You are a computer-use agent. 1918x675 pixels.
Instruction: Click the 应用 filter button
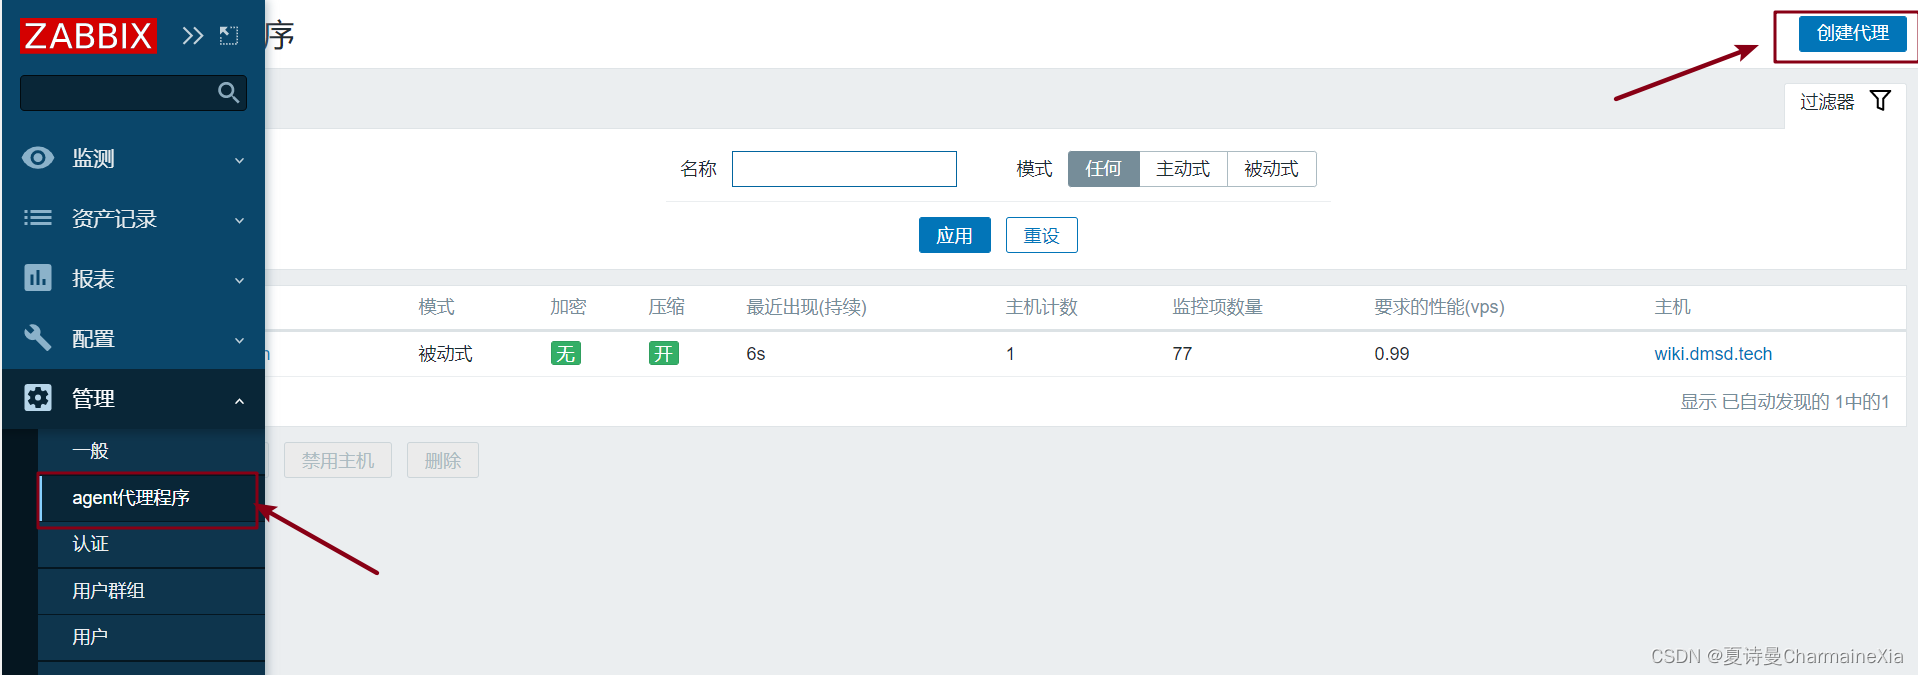pyautogui.click(x=954, y=235)
